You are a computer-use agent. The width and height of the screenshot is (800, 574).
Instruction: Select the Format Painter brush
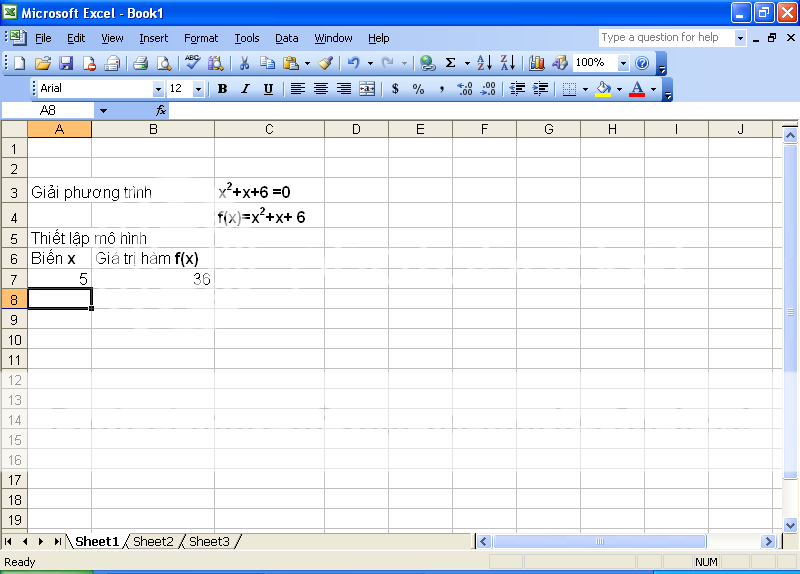click(x=325, y=63)
